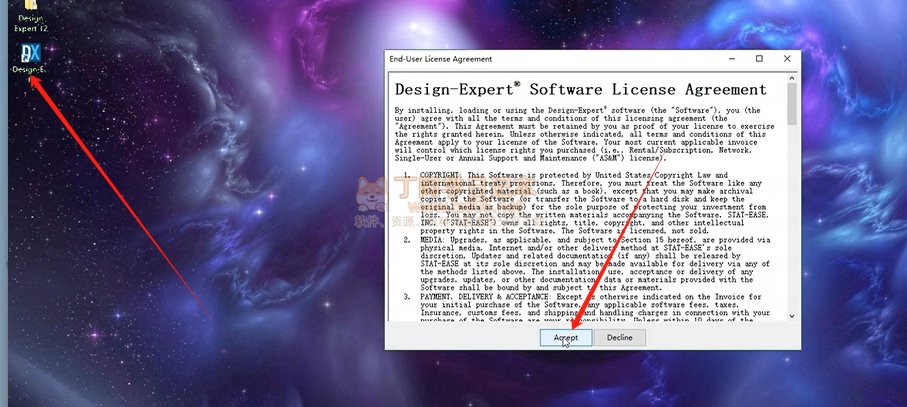Click the scroll-down arrow of license text
907x407 pixels.
pyautogui.click(x=792, y=316)
